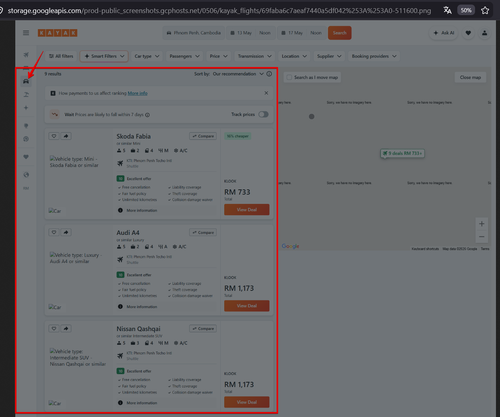Bookmark page with browser star icon
This screenshot has height=417, width=500.
coord(485,10)
